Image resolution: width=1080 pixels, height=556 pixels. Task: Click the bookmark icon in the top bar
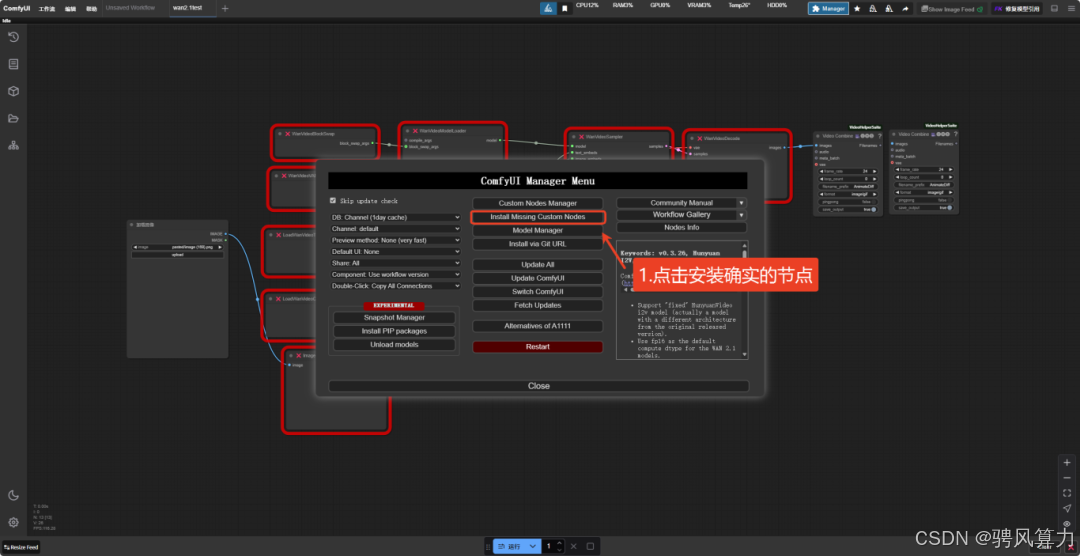(x=564, y=8)
